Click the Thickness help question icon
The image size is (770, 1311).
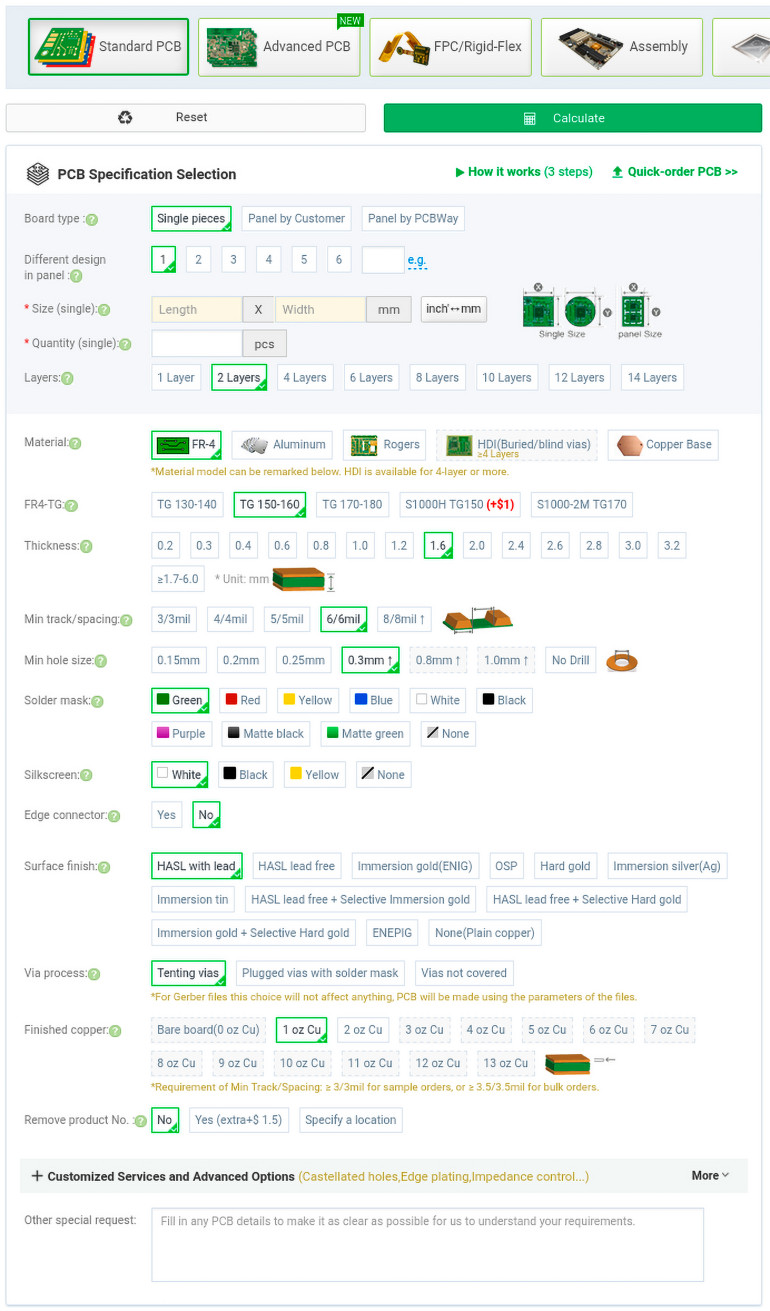tap(86, 547)
